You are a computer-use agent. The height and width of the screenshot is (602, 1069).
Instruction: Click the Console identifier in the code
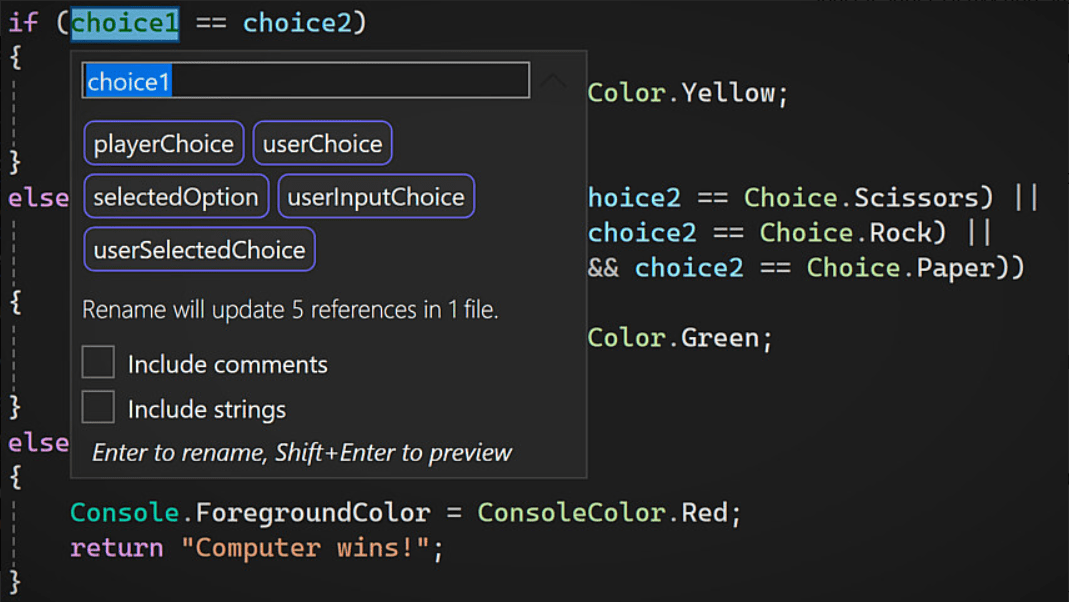(123, 512)
